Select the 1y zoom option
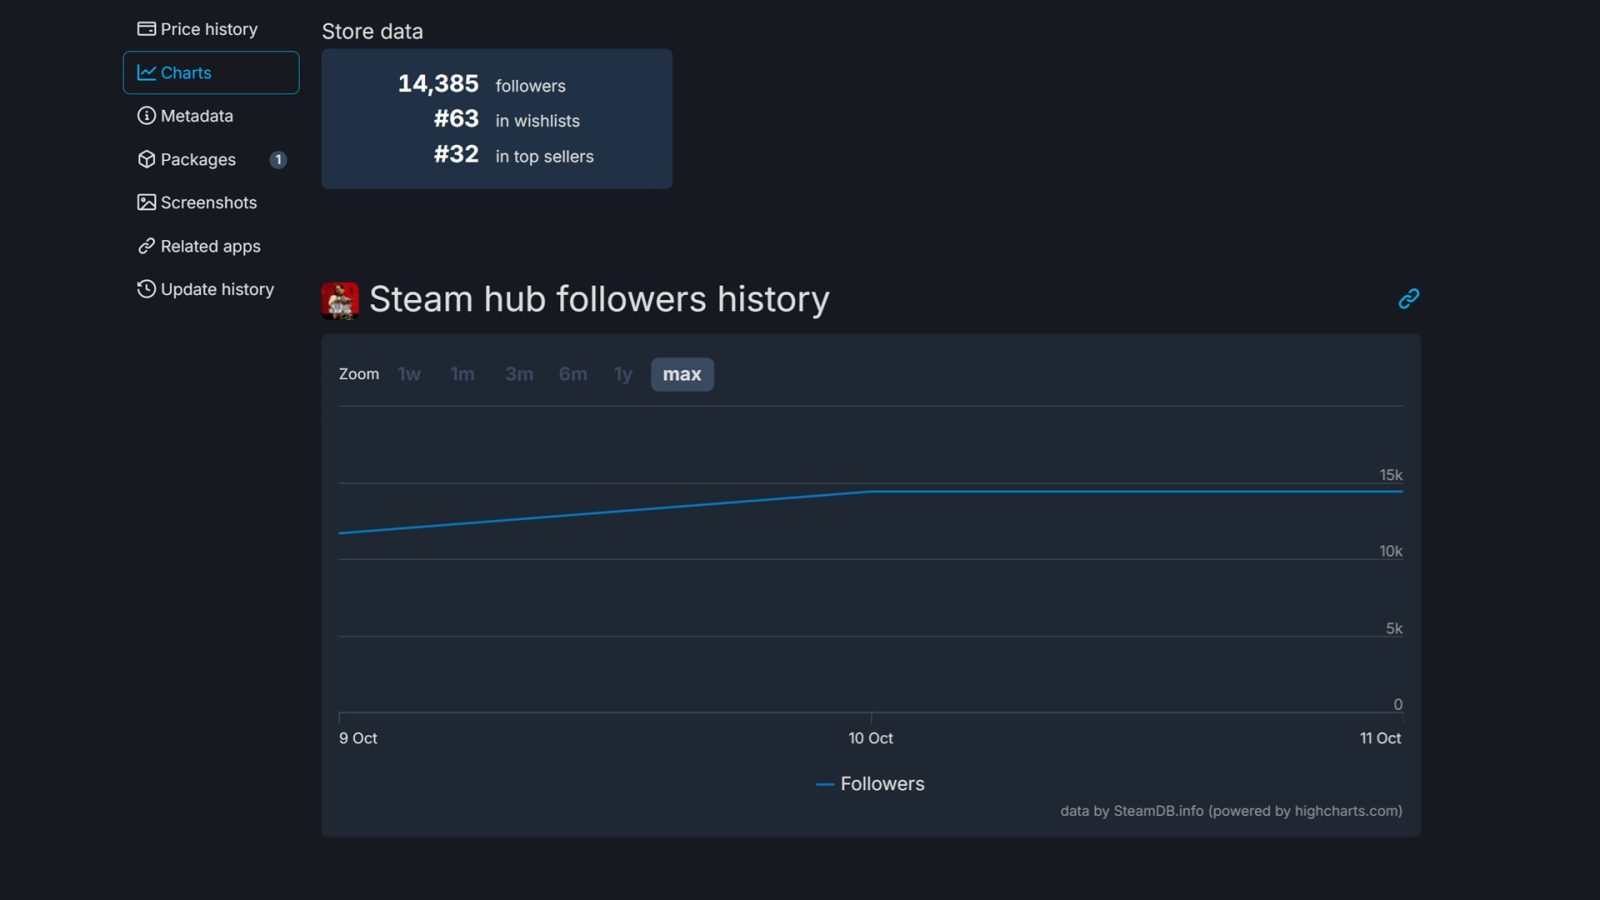1600x900 pixels. [622, 374]
